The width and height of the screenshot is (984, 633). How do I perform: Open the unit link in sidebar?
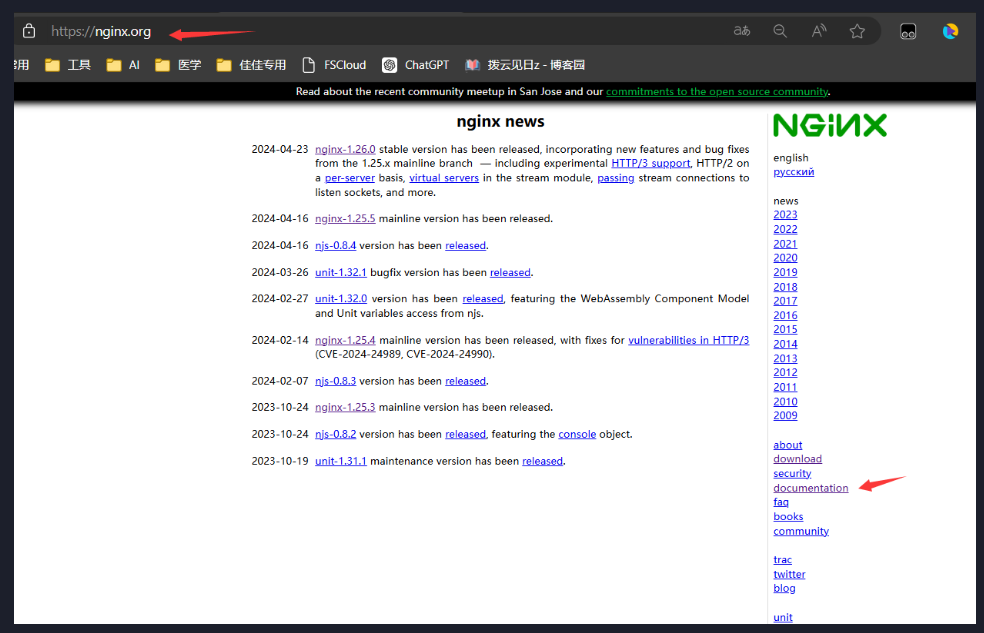783,617
